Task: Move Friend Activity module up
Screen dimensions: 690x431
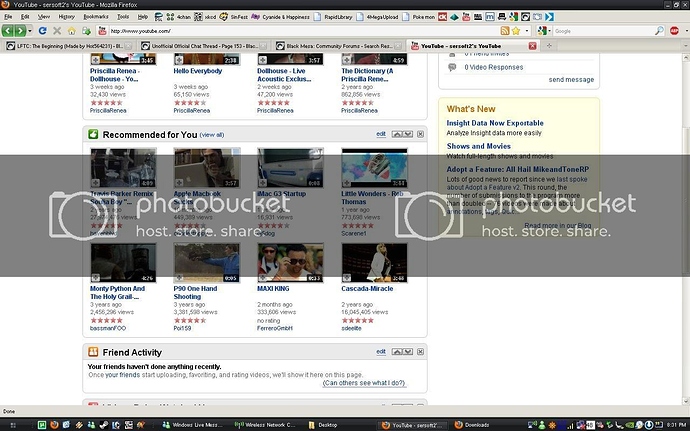Action: pos(397,351)
